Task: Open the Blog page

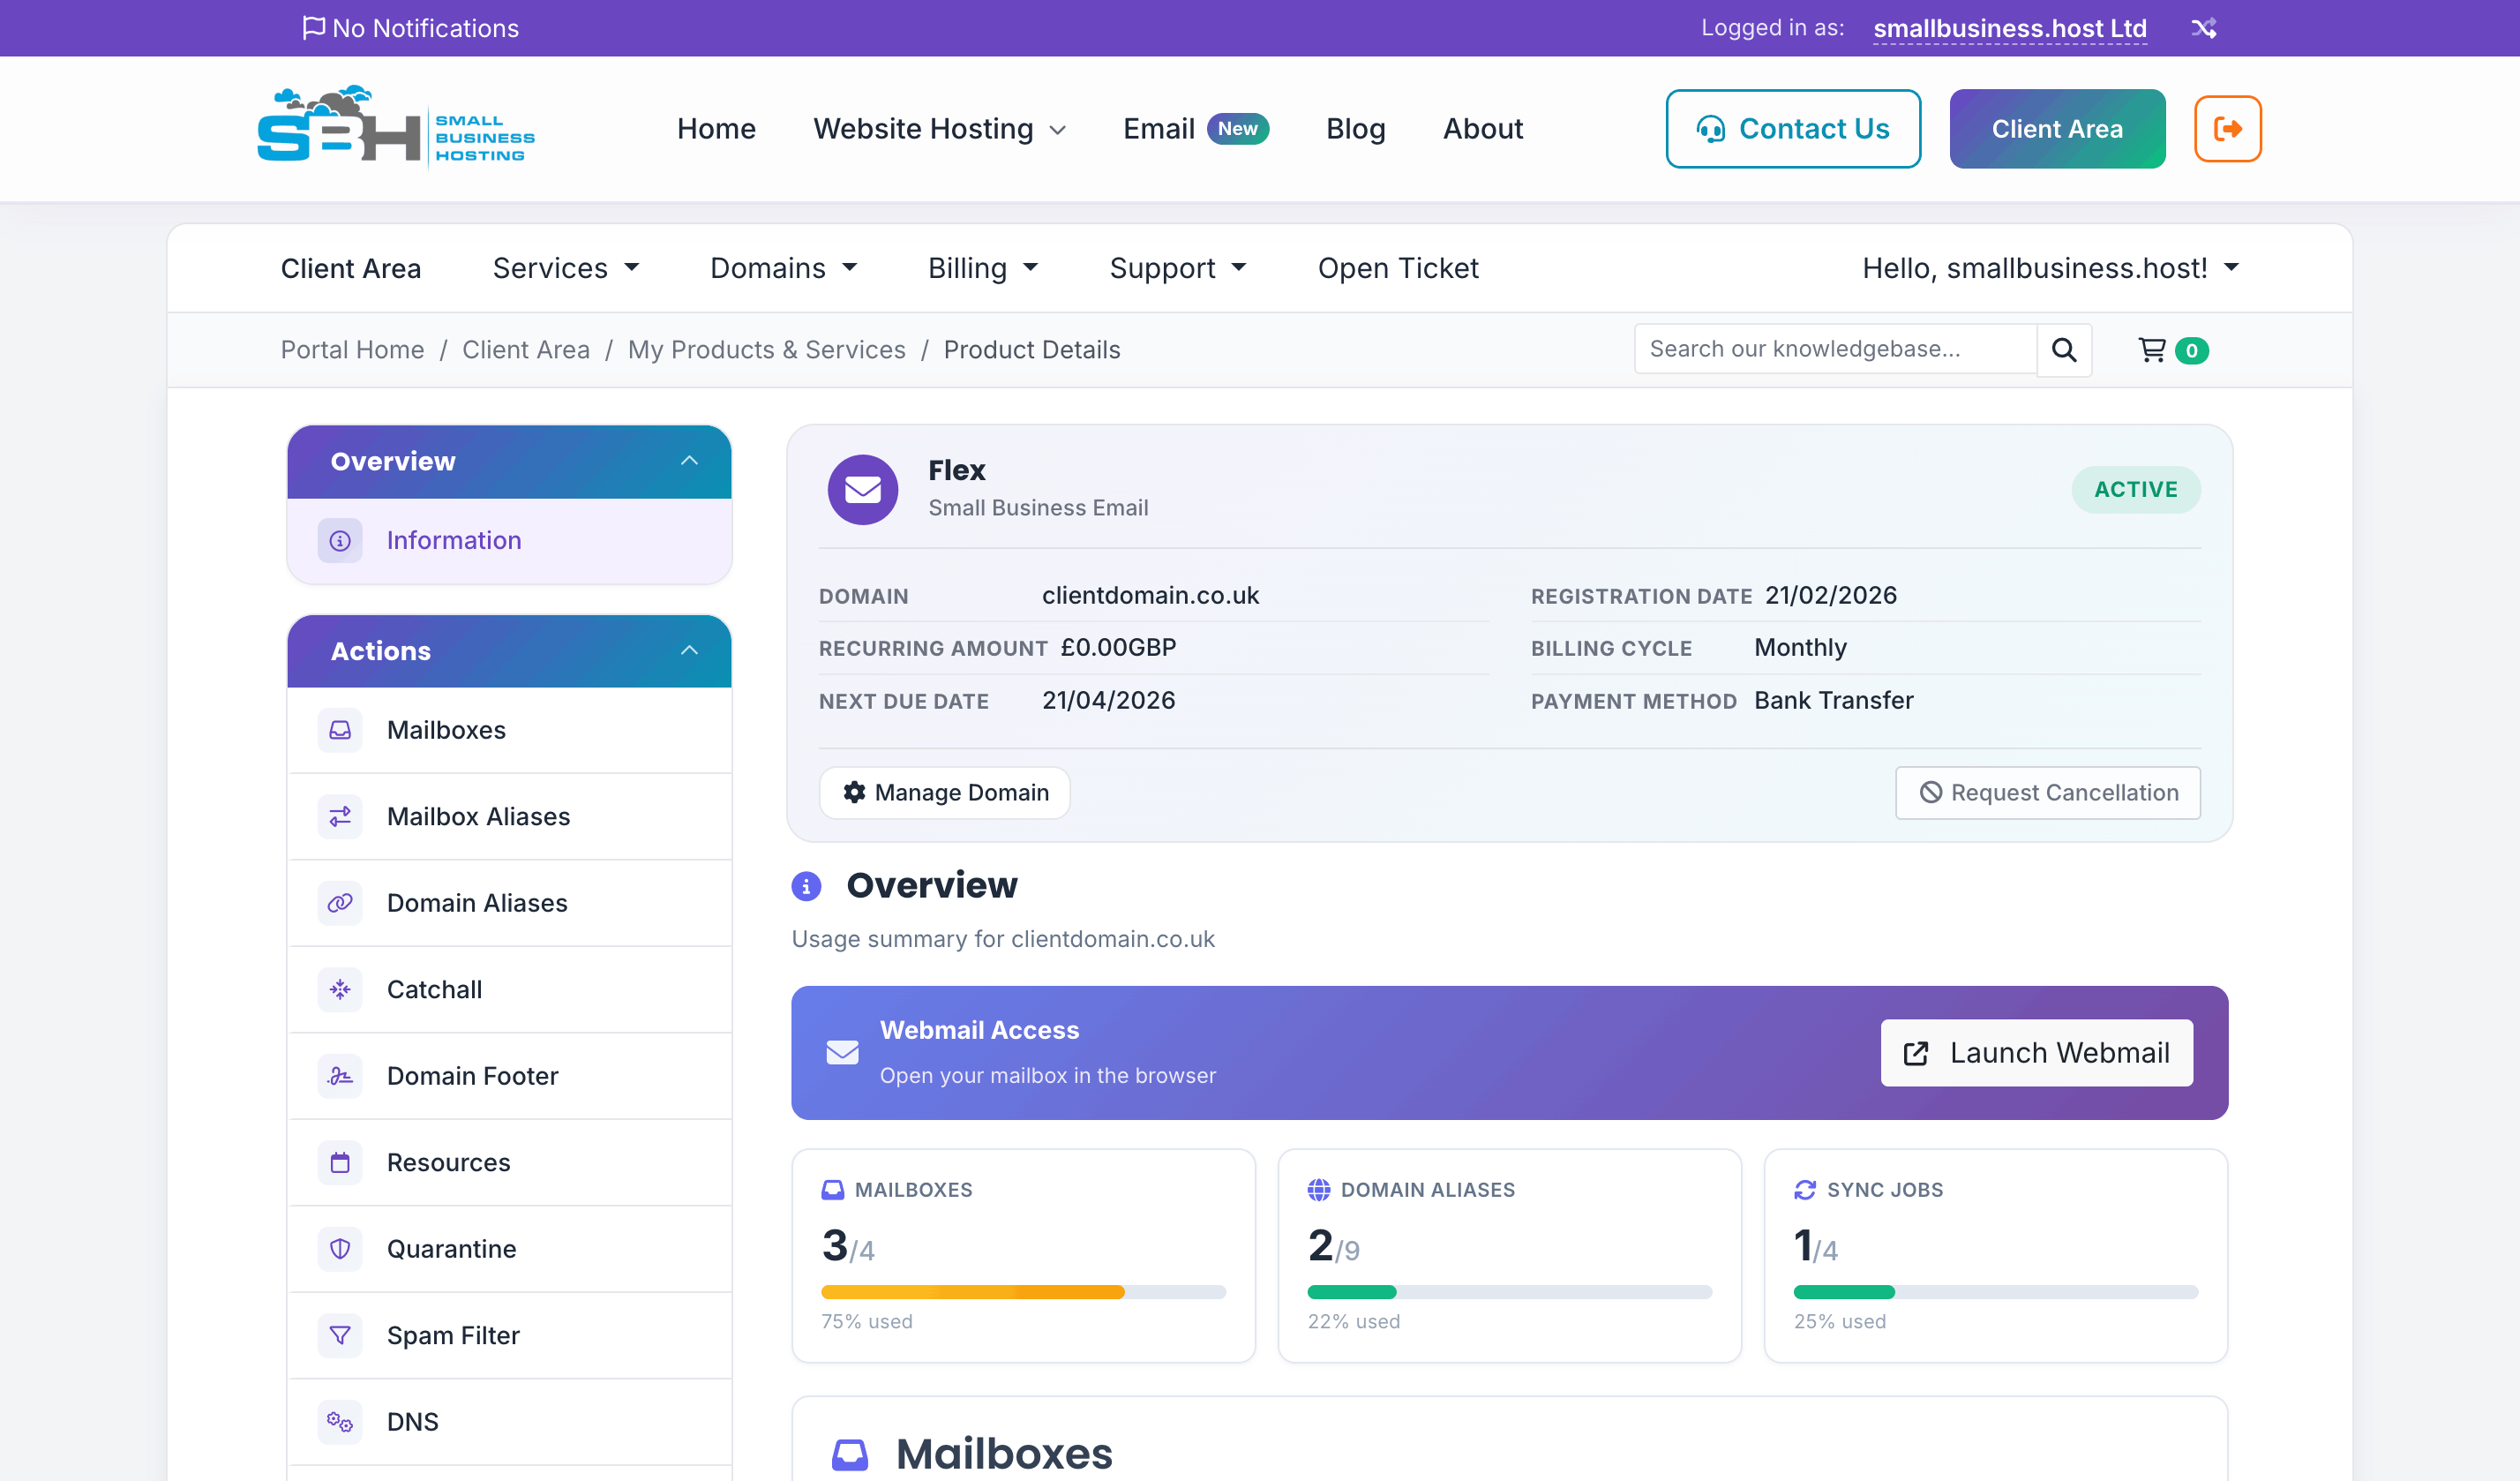Action: coord(1355,129)
